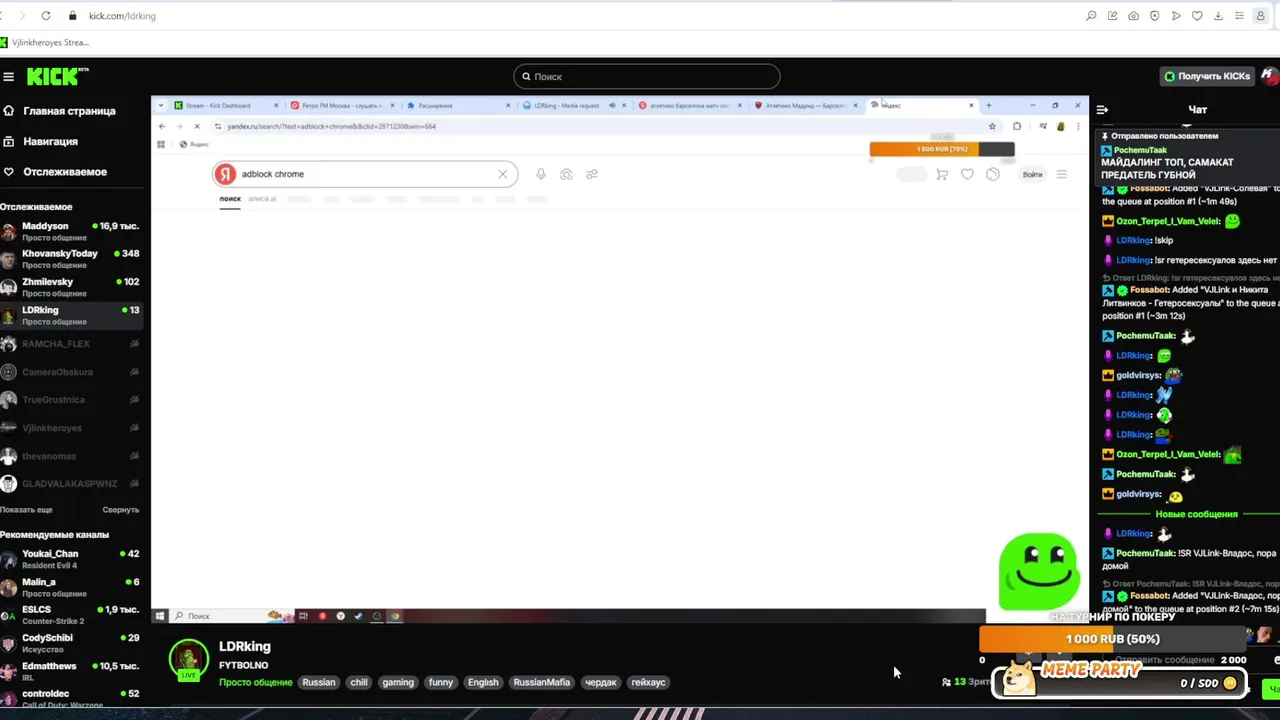Click Войти button in streamed Yandex page
Screen dimensions: 1280x720
pyautogui.click(x=1032, y=174)
